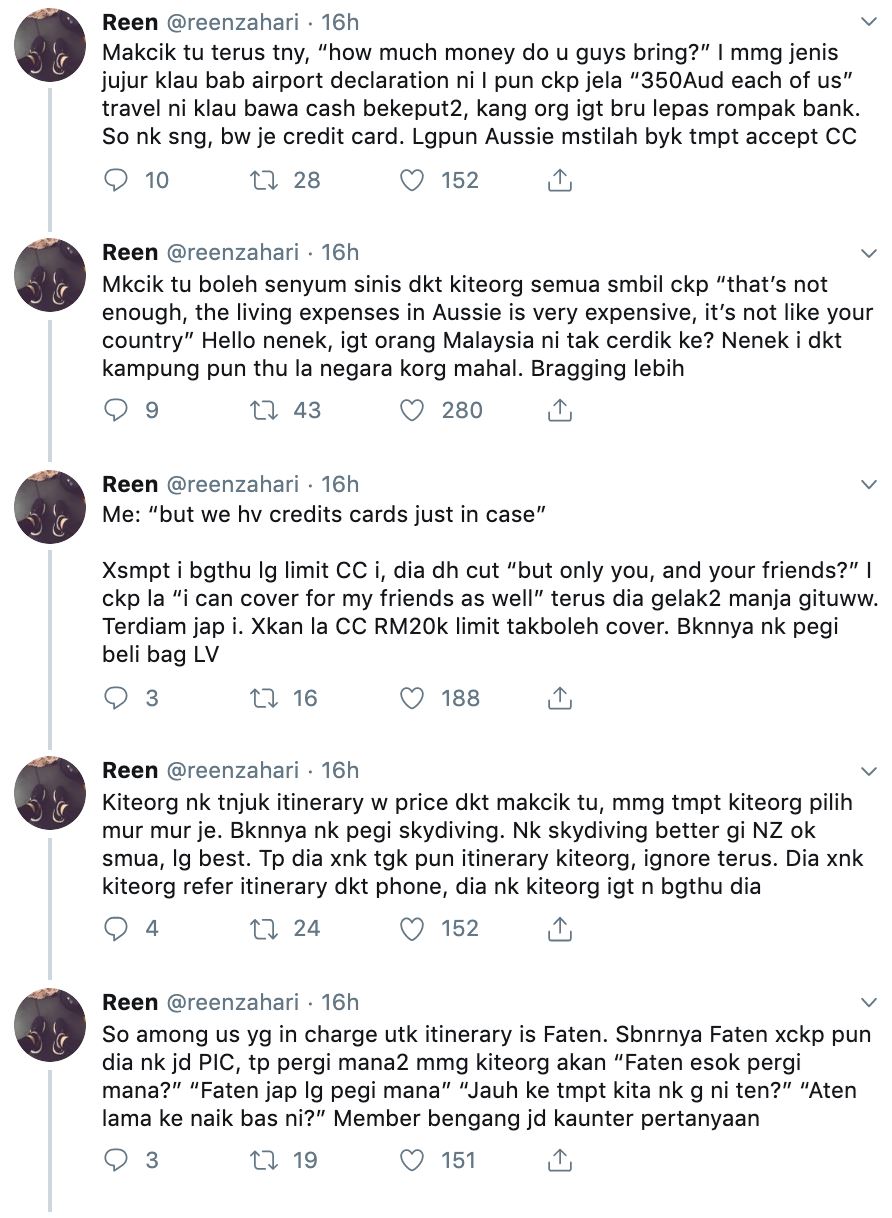The width and height of the screenshot is (892, 1218).
Task: Like the tweet with 280 likes
Action: (412, 410)
